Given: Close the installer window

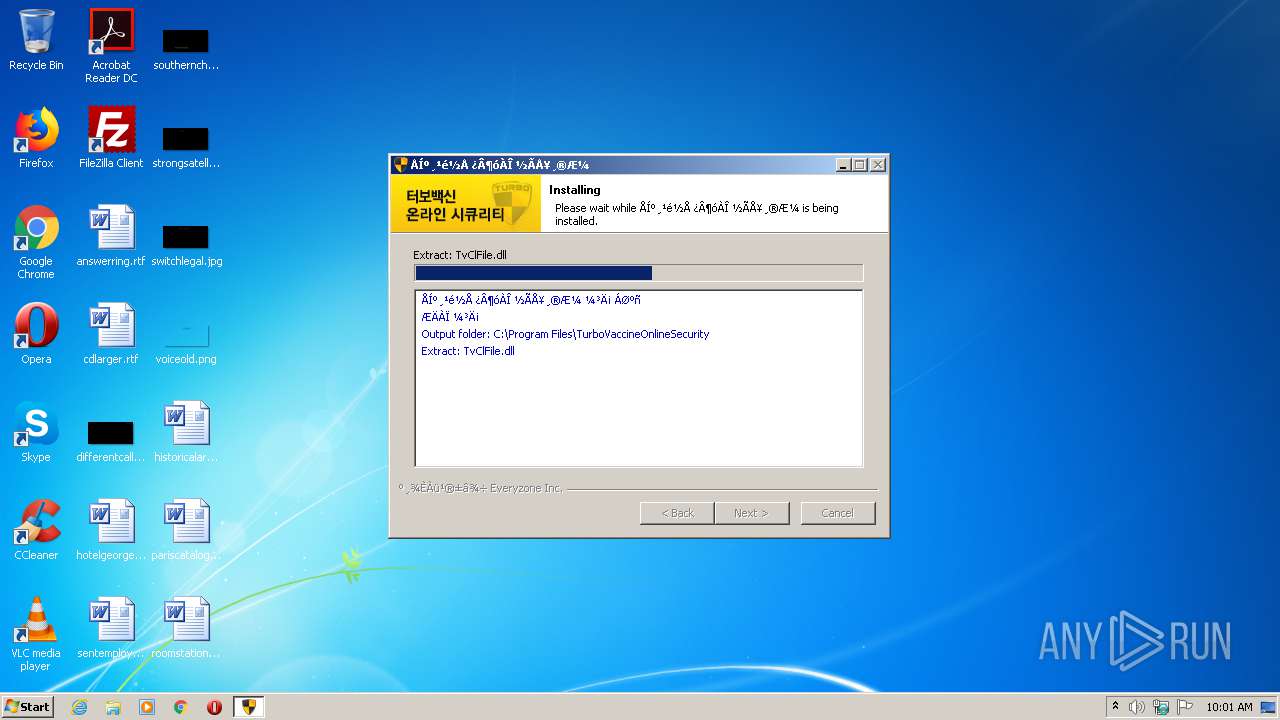Looking at the screenshot, I should click(877, 165).
